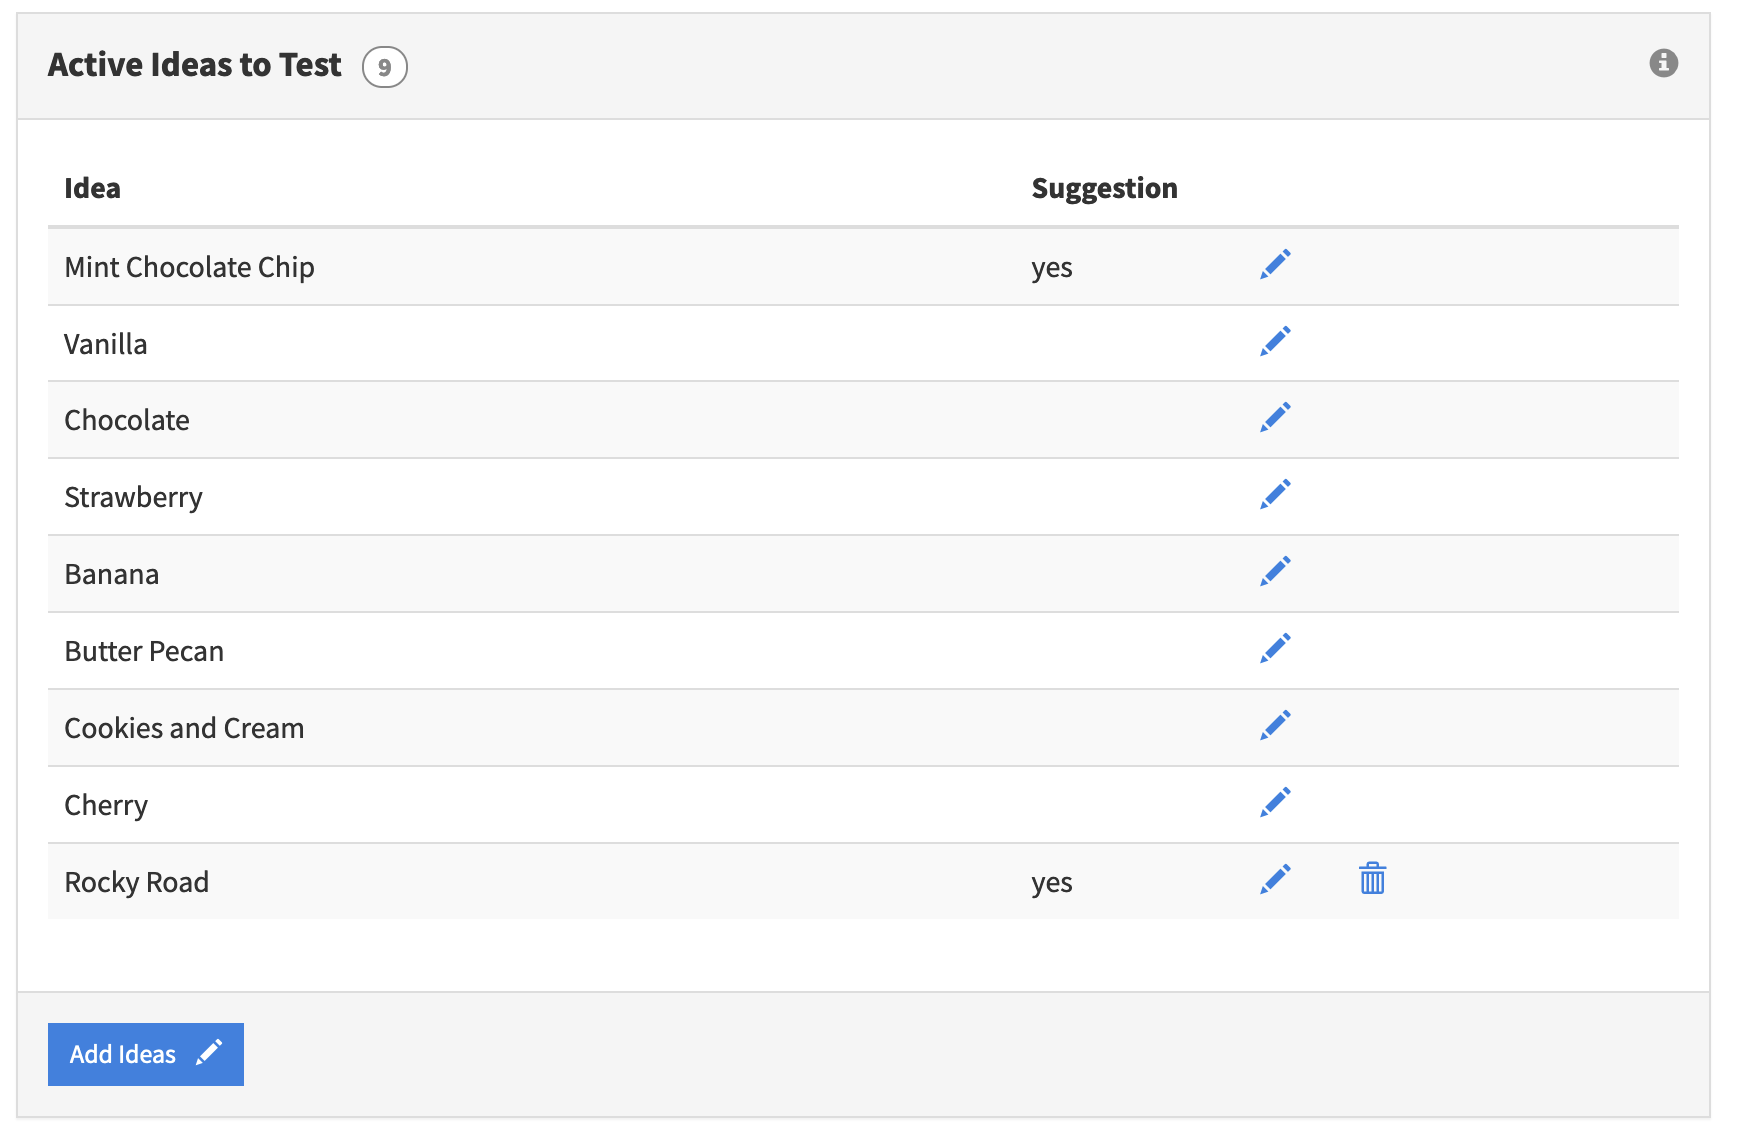The width and height of the screenshot is (1738, 1140).
Task: Click the Mint Chocolate Chip idea text
Action: click(189, 267)
